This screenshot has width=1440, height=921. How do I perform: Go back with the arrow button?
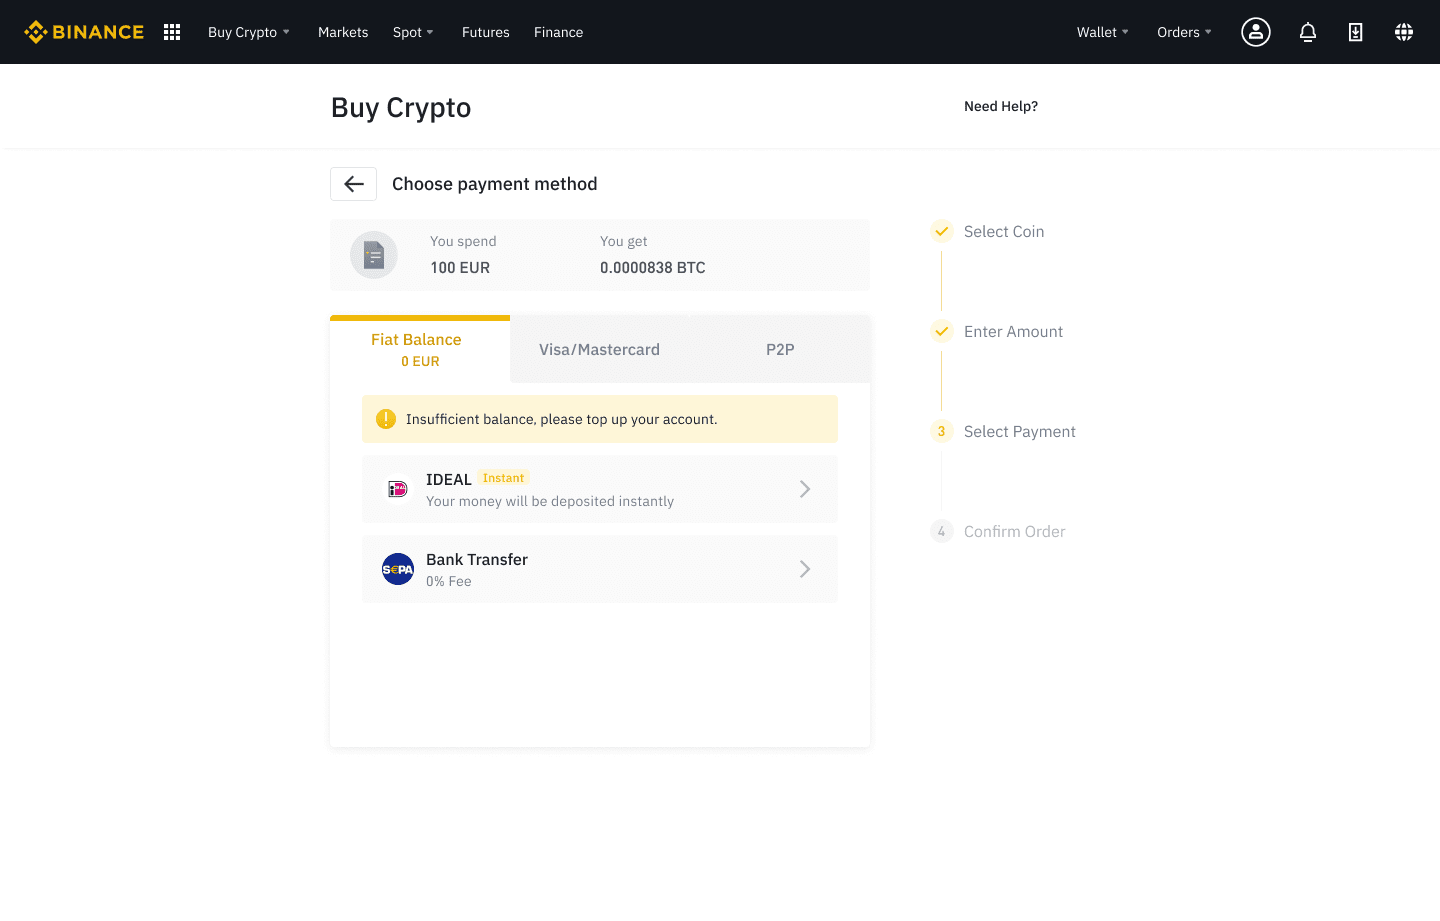354,184
